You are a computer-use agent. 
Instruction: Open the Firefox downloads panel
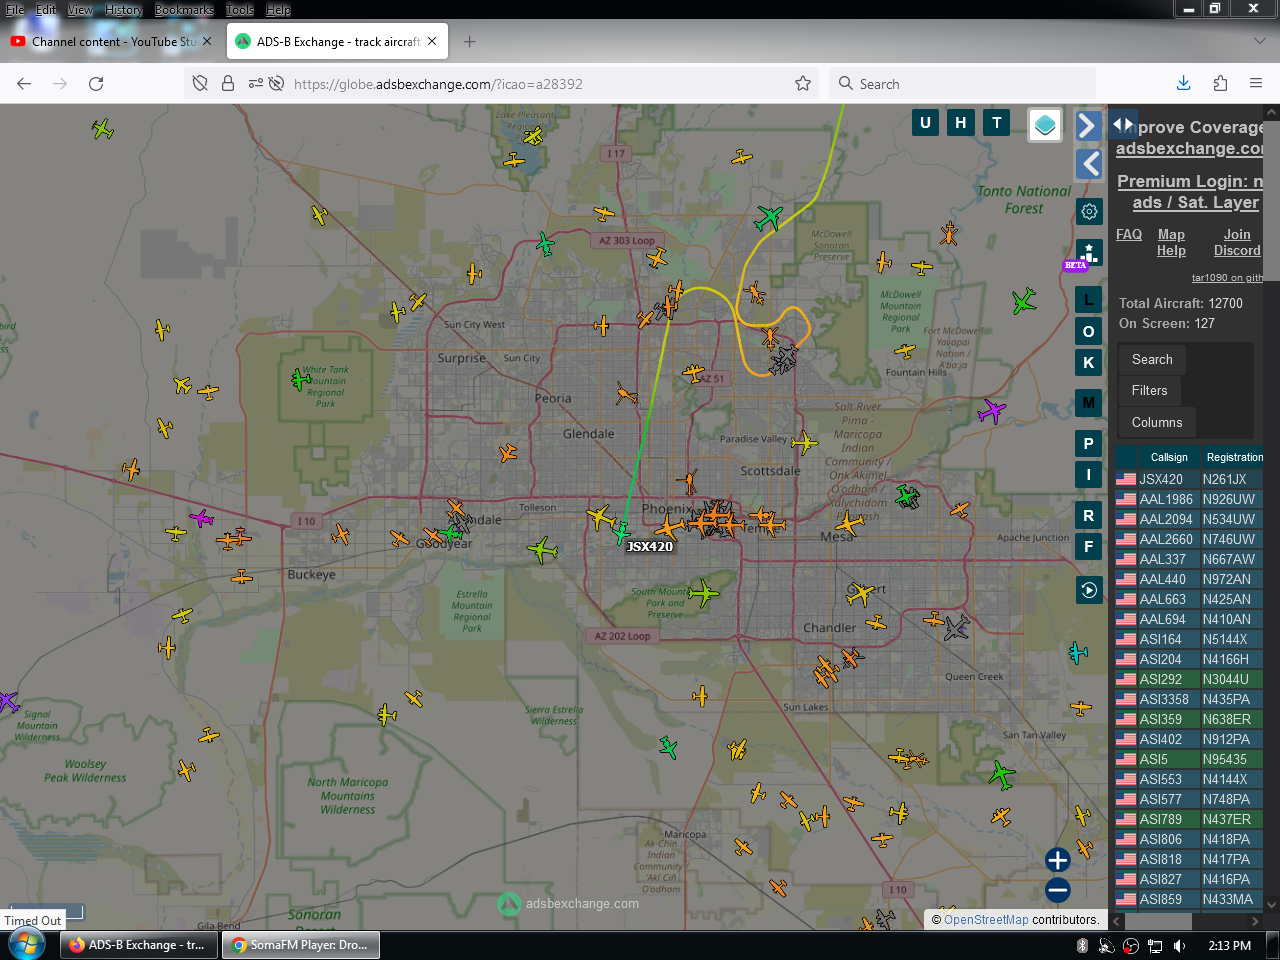coord(1183,84)
